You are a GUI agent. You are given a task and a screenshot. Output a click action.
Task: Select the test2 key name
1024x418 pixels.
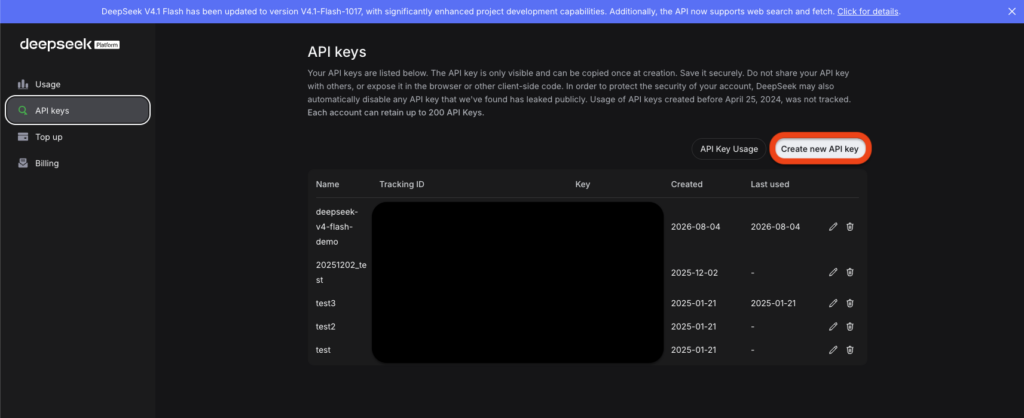click(326, 327)
